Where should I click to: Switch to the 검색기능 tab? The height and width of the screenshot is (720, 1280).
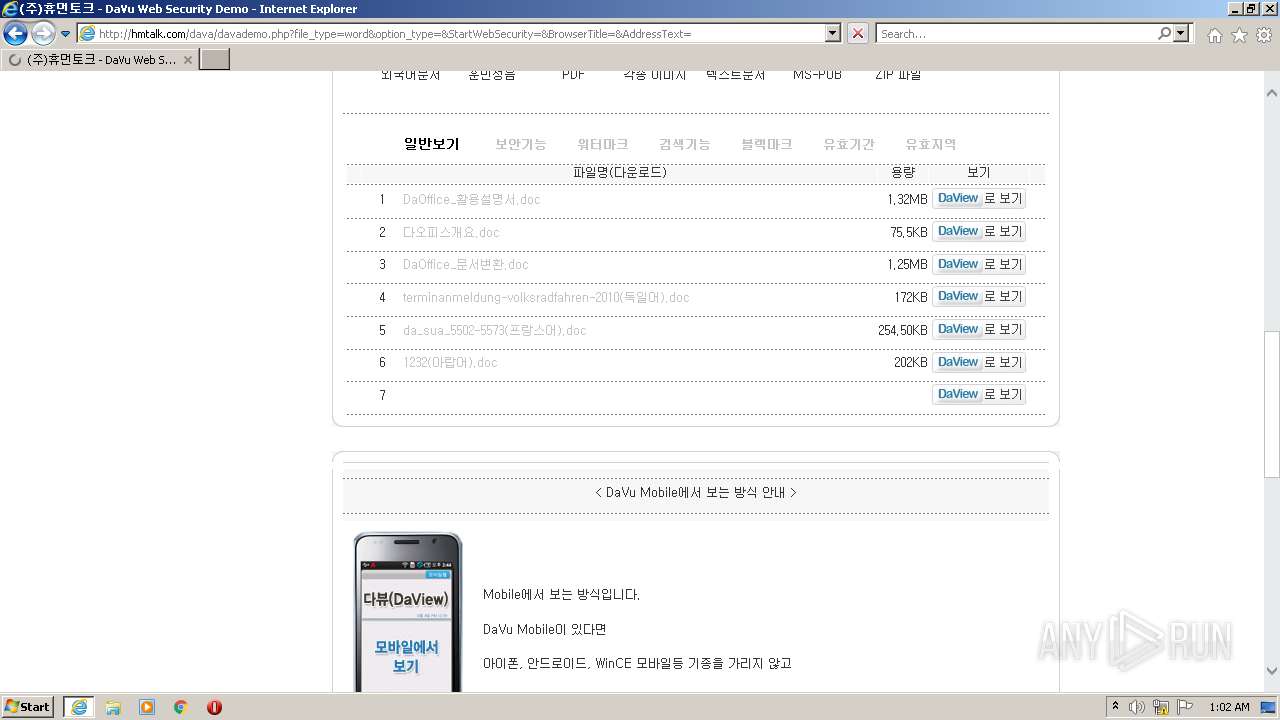685,144
